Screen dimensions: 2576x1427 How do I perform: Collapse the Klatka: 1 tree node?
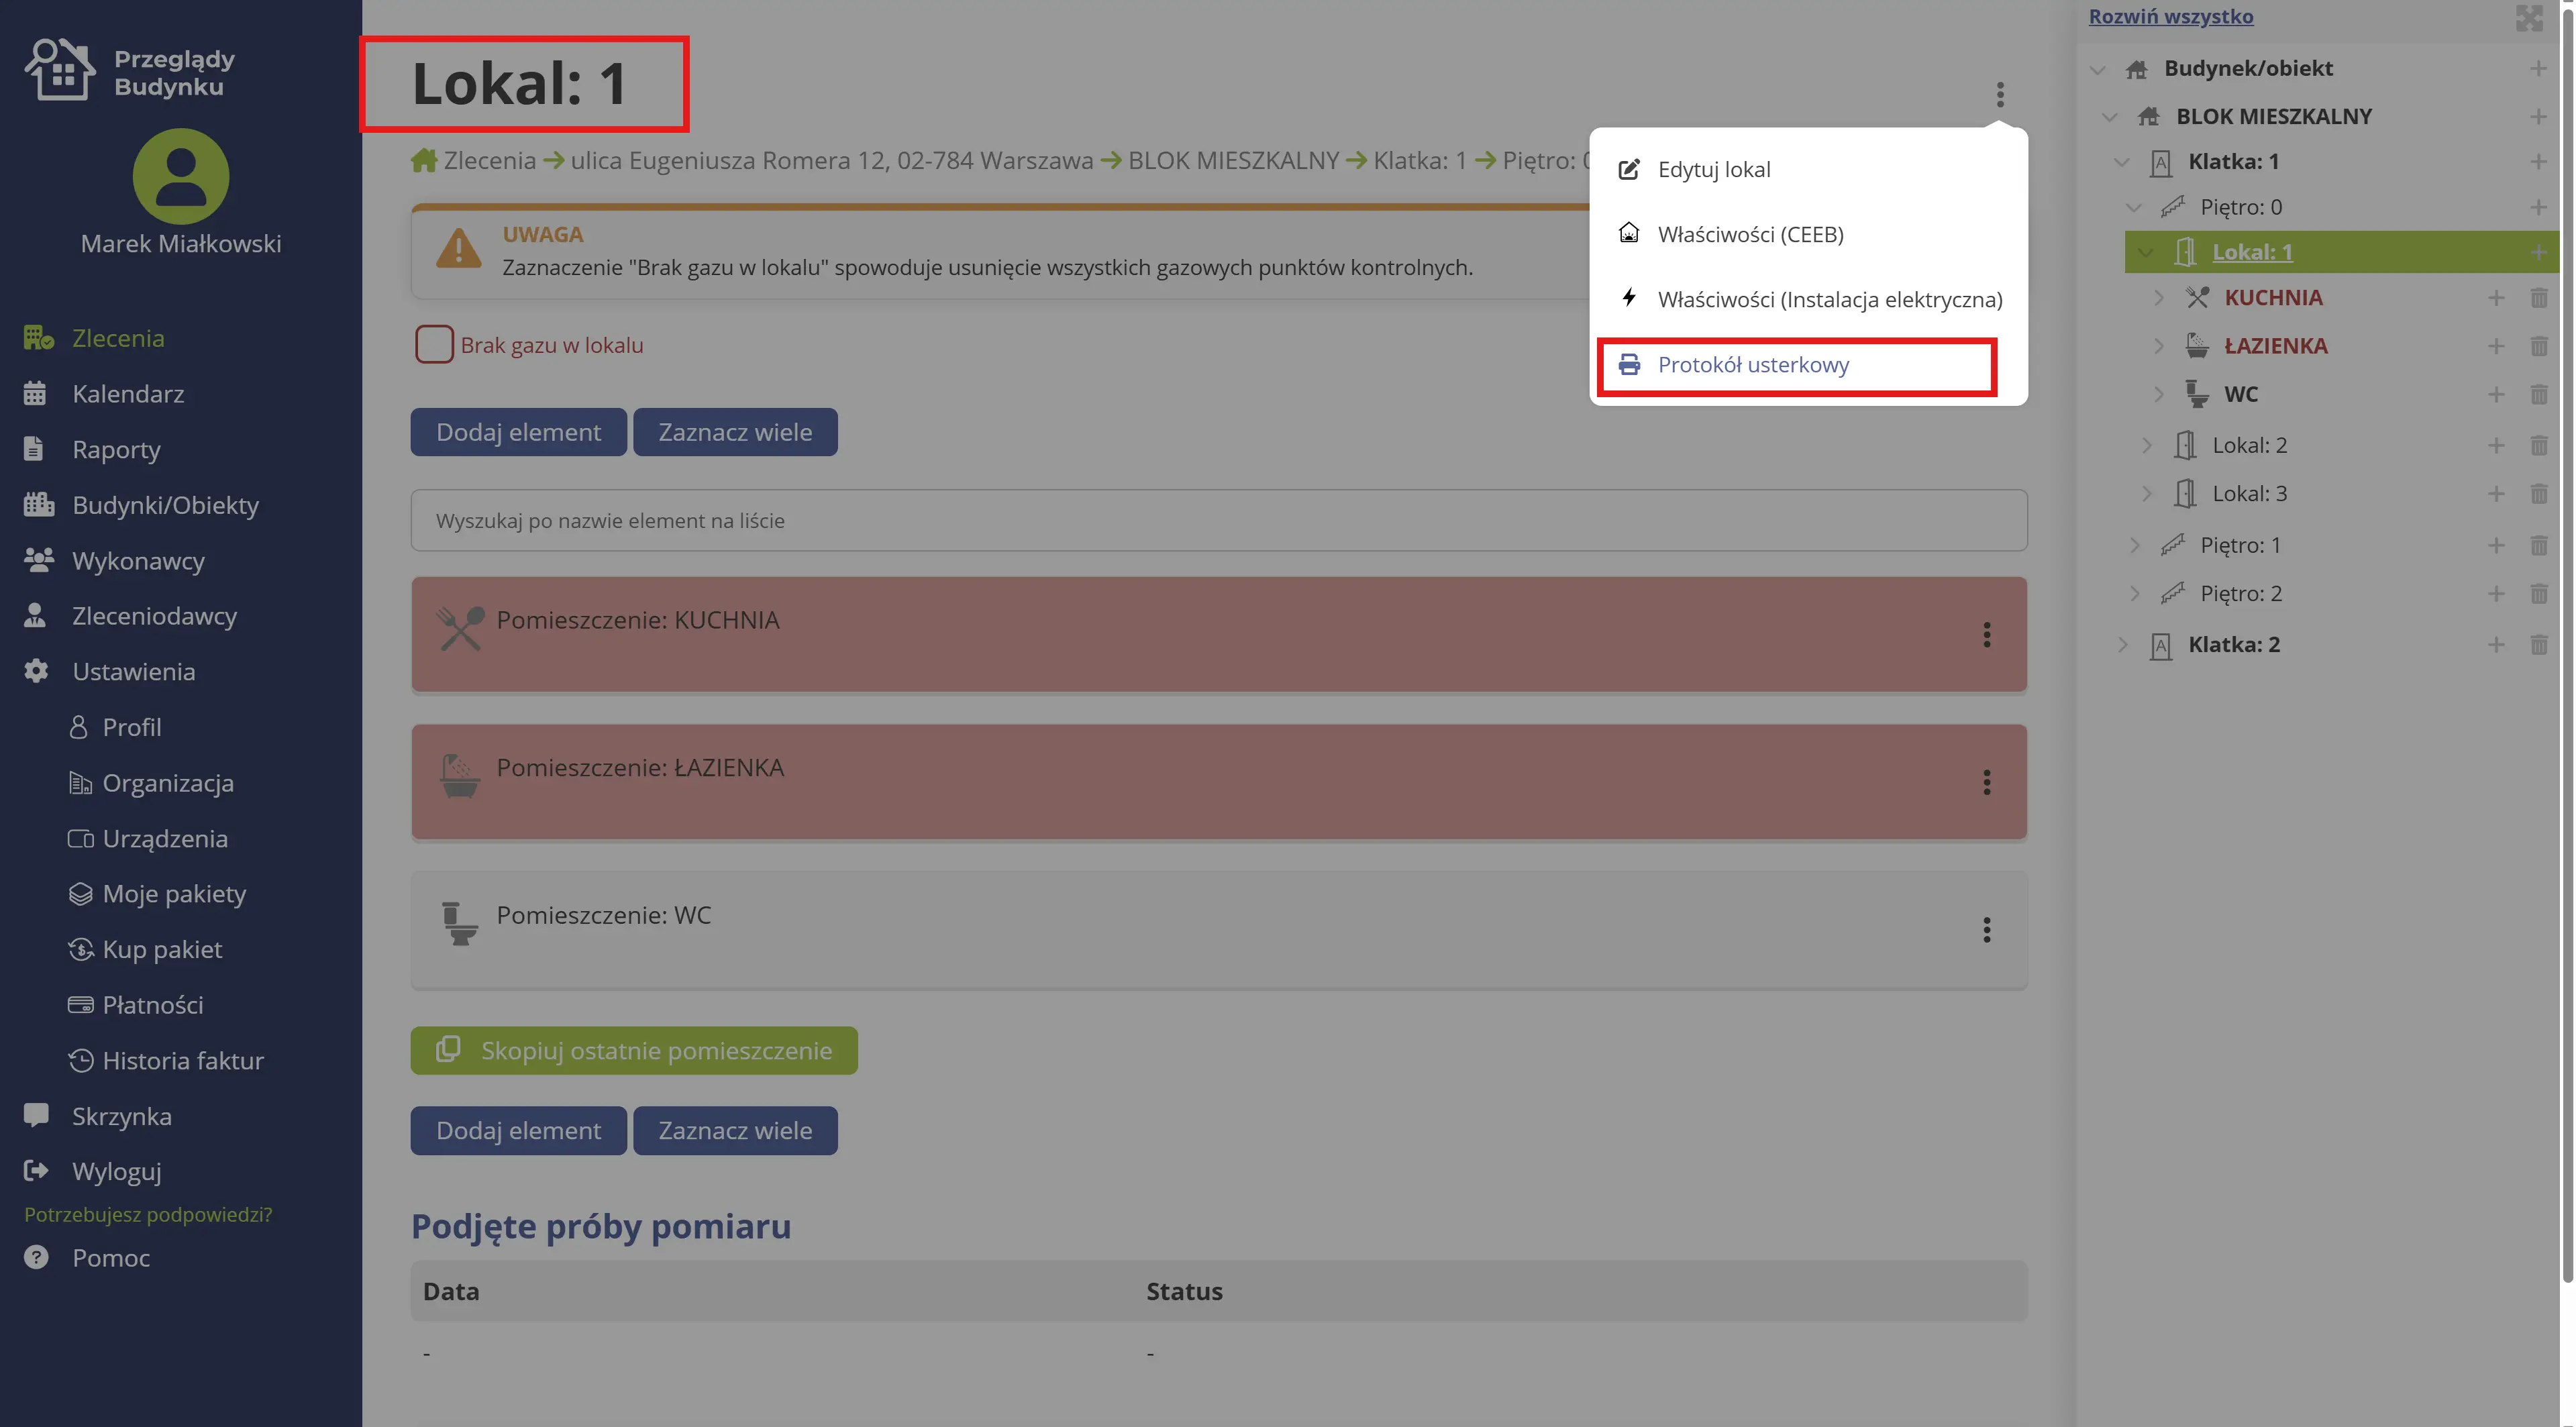(2122, 162)
